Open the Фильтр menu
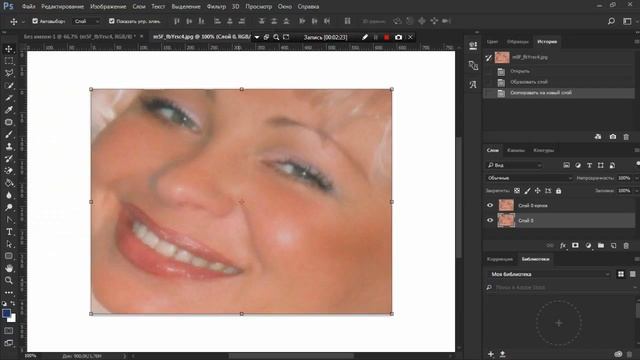This screenshot has height=360, width=640. (x=216, y=7)
